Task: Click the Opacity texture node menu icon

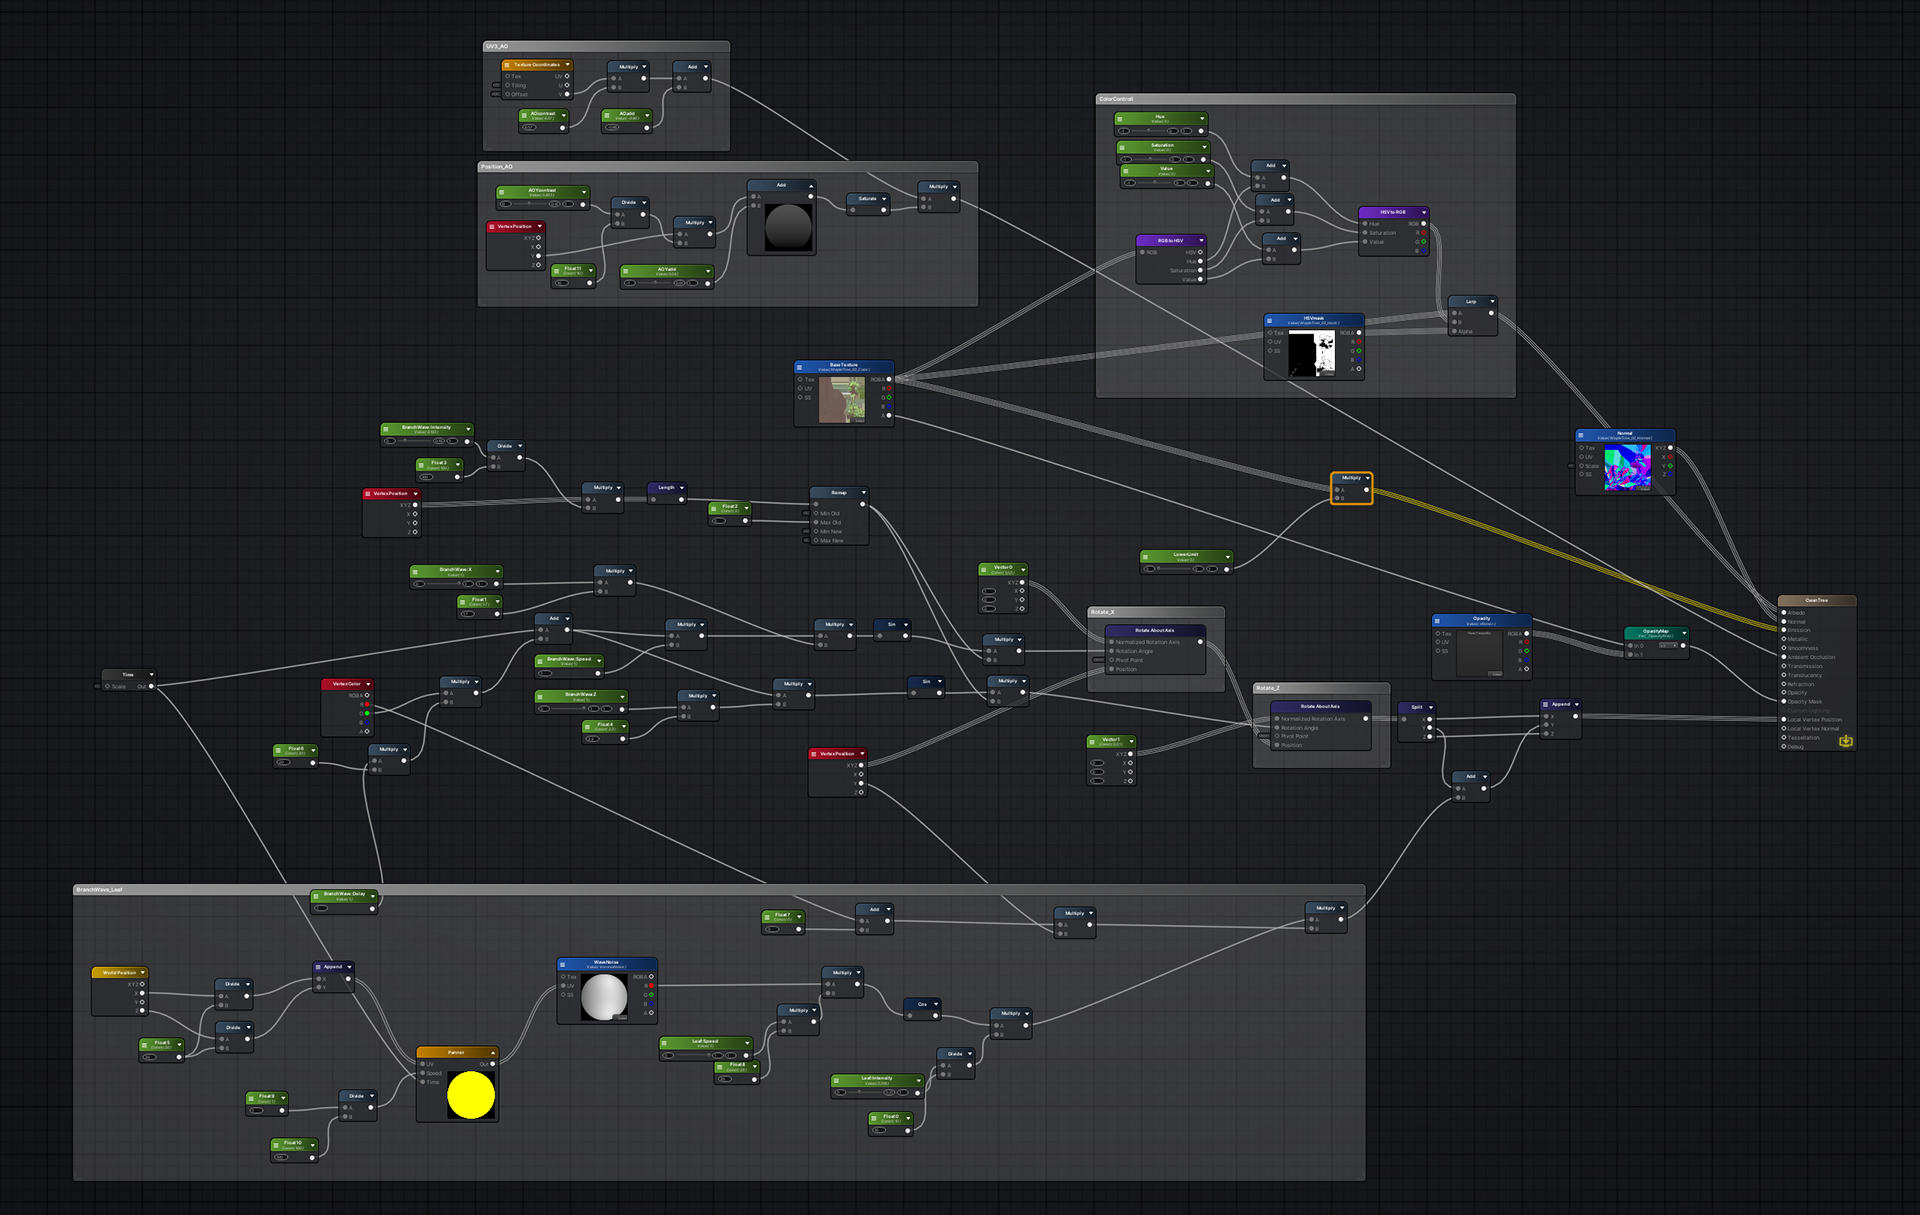Action: pos(1437,620)
